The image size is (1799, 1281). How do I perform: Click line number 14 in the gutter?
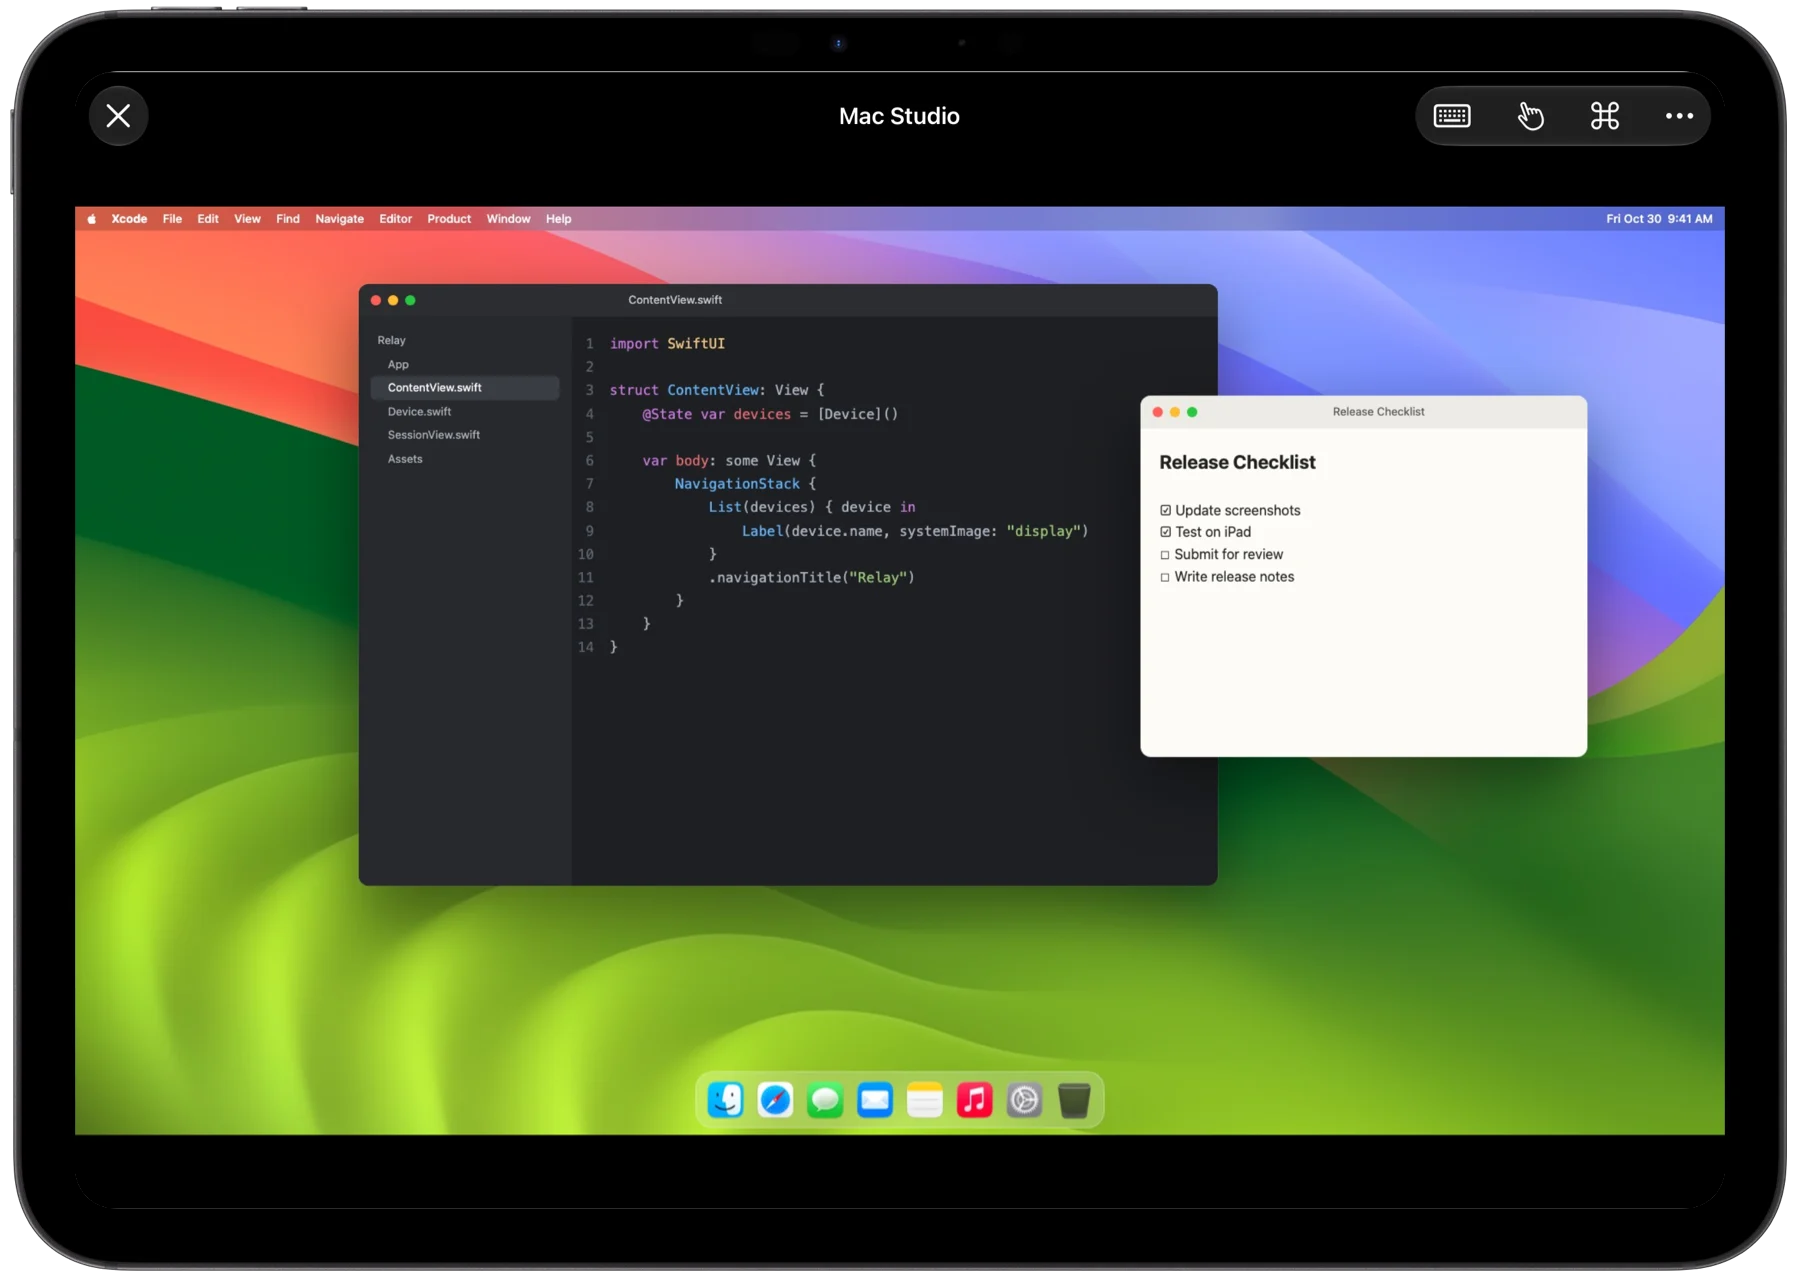click(586, 648)
